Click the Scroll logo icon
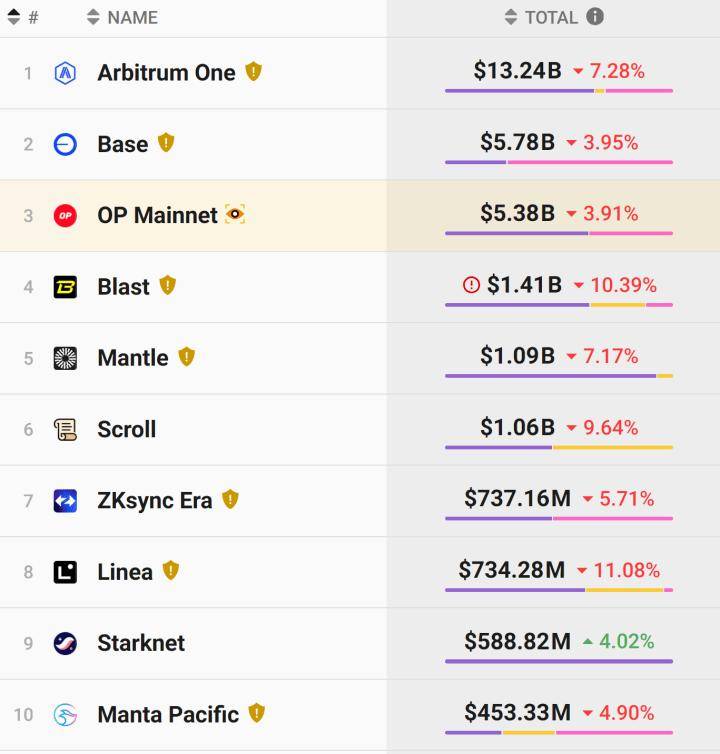 coord(65,430)
